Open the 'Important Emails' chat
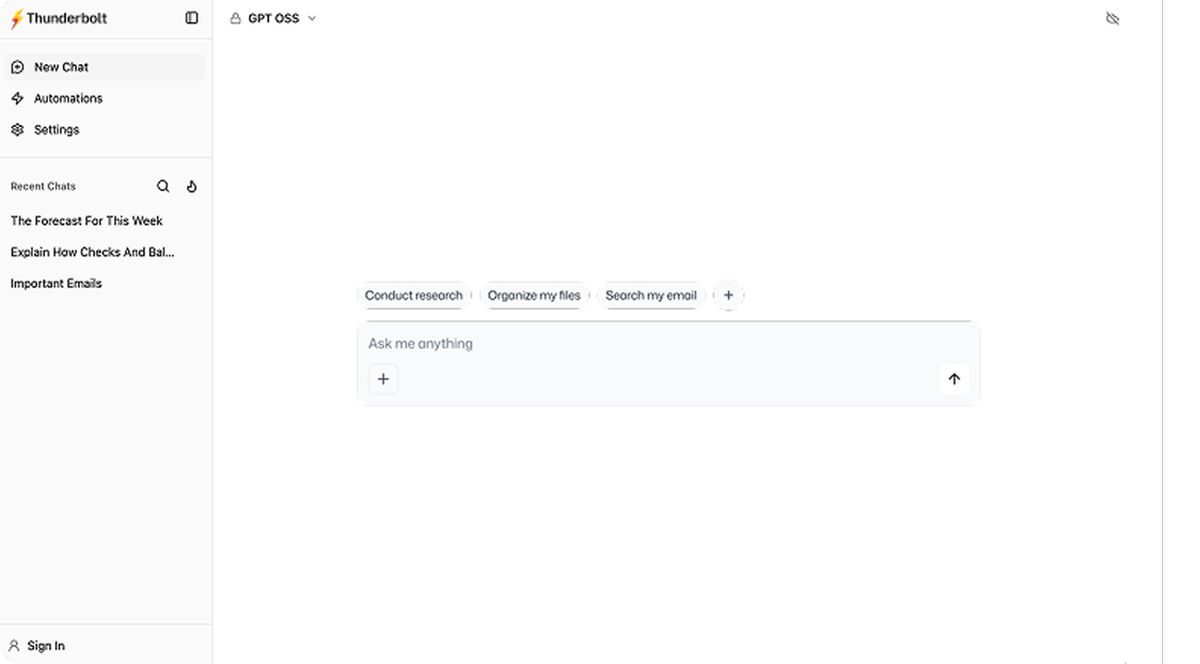The height and width of the screenshot is (664, 1200). 56,284
